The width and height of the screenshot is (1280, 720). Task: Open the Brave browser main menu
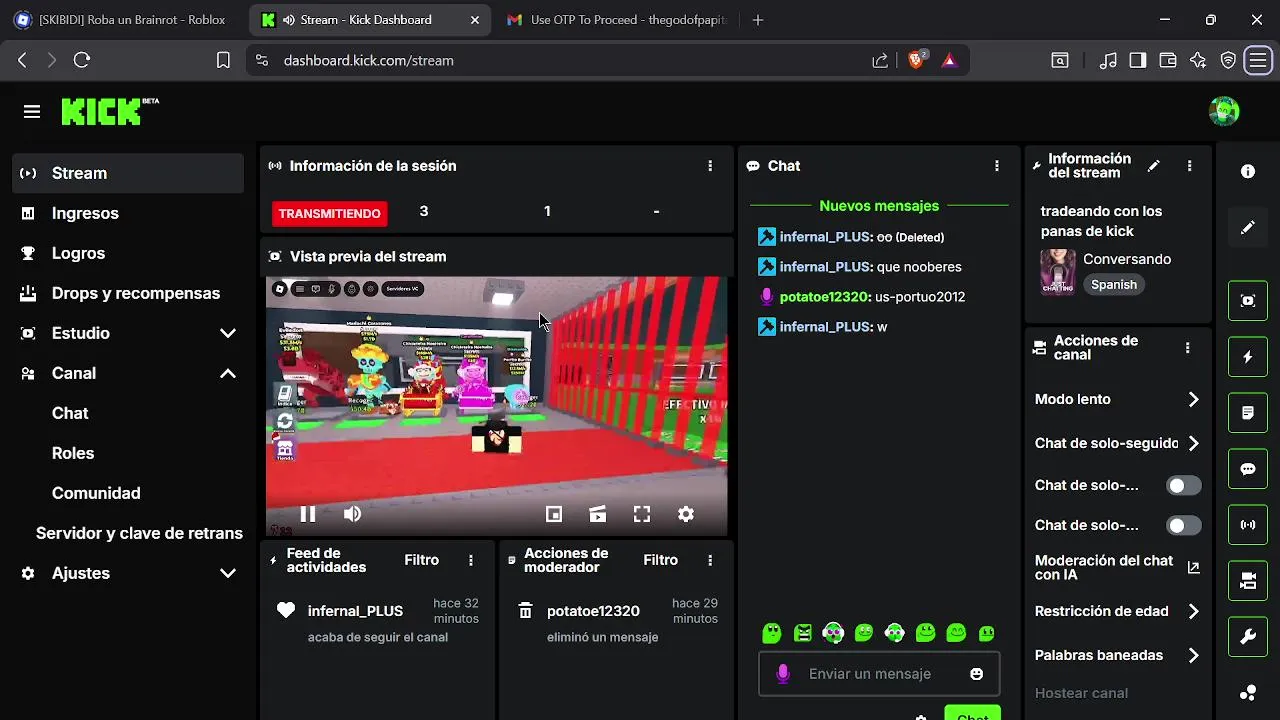1257,60
